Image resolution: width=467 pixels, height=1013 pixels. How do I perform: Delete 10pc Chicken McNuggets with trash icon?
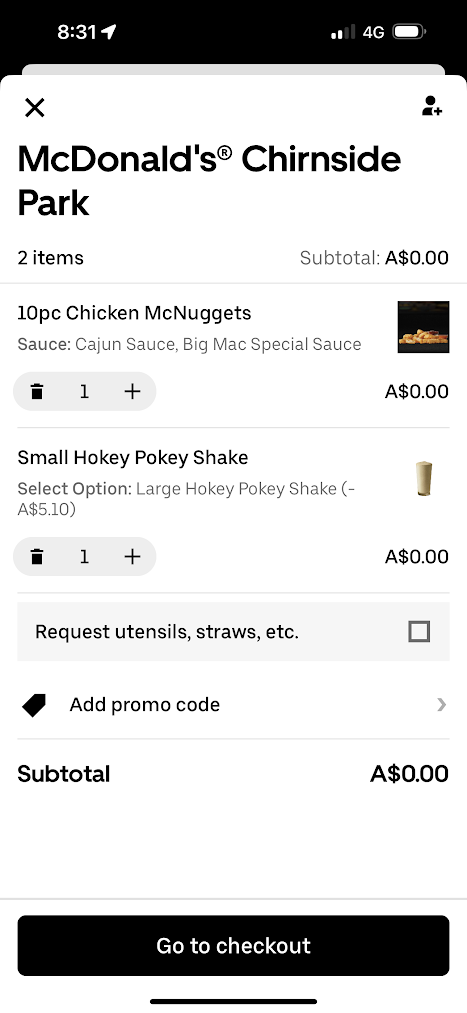click(37, 392)
